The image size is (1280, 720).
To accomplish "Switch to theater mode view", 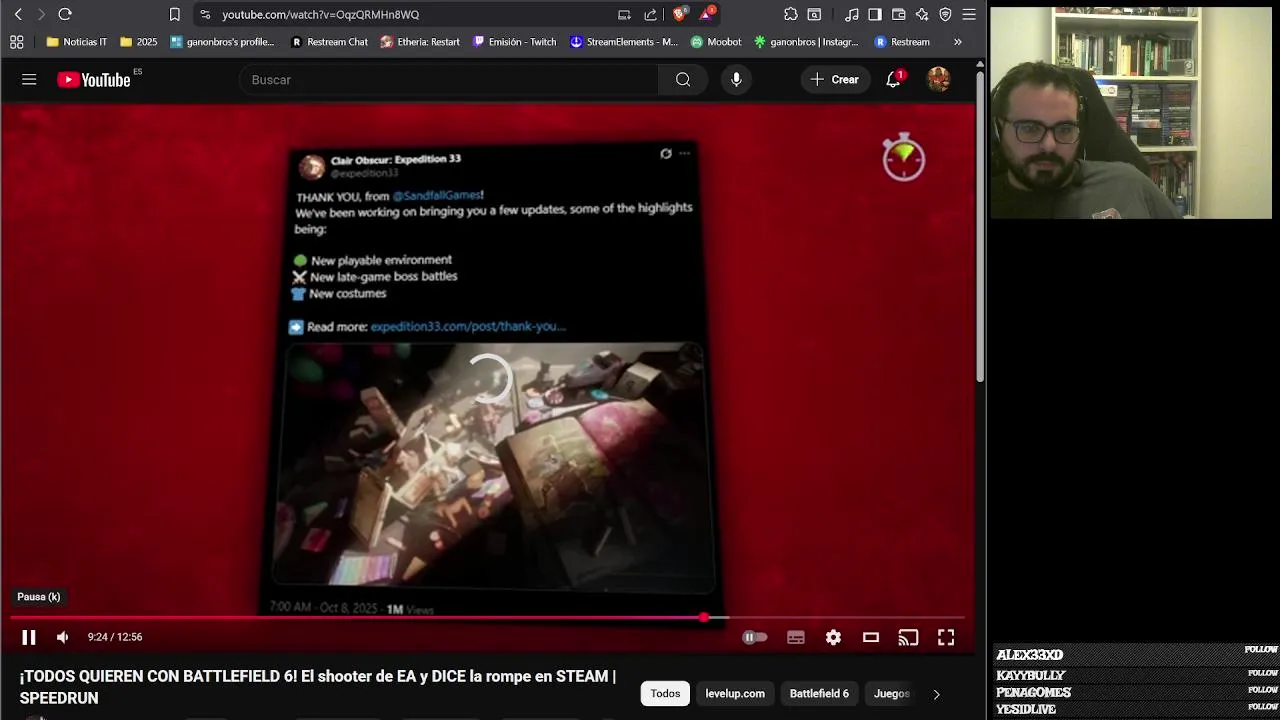I will tap(871, 637).
